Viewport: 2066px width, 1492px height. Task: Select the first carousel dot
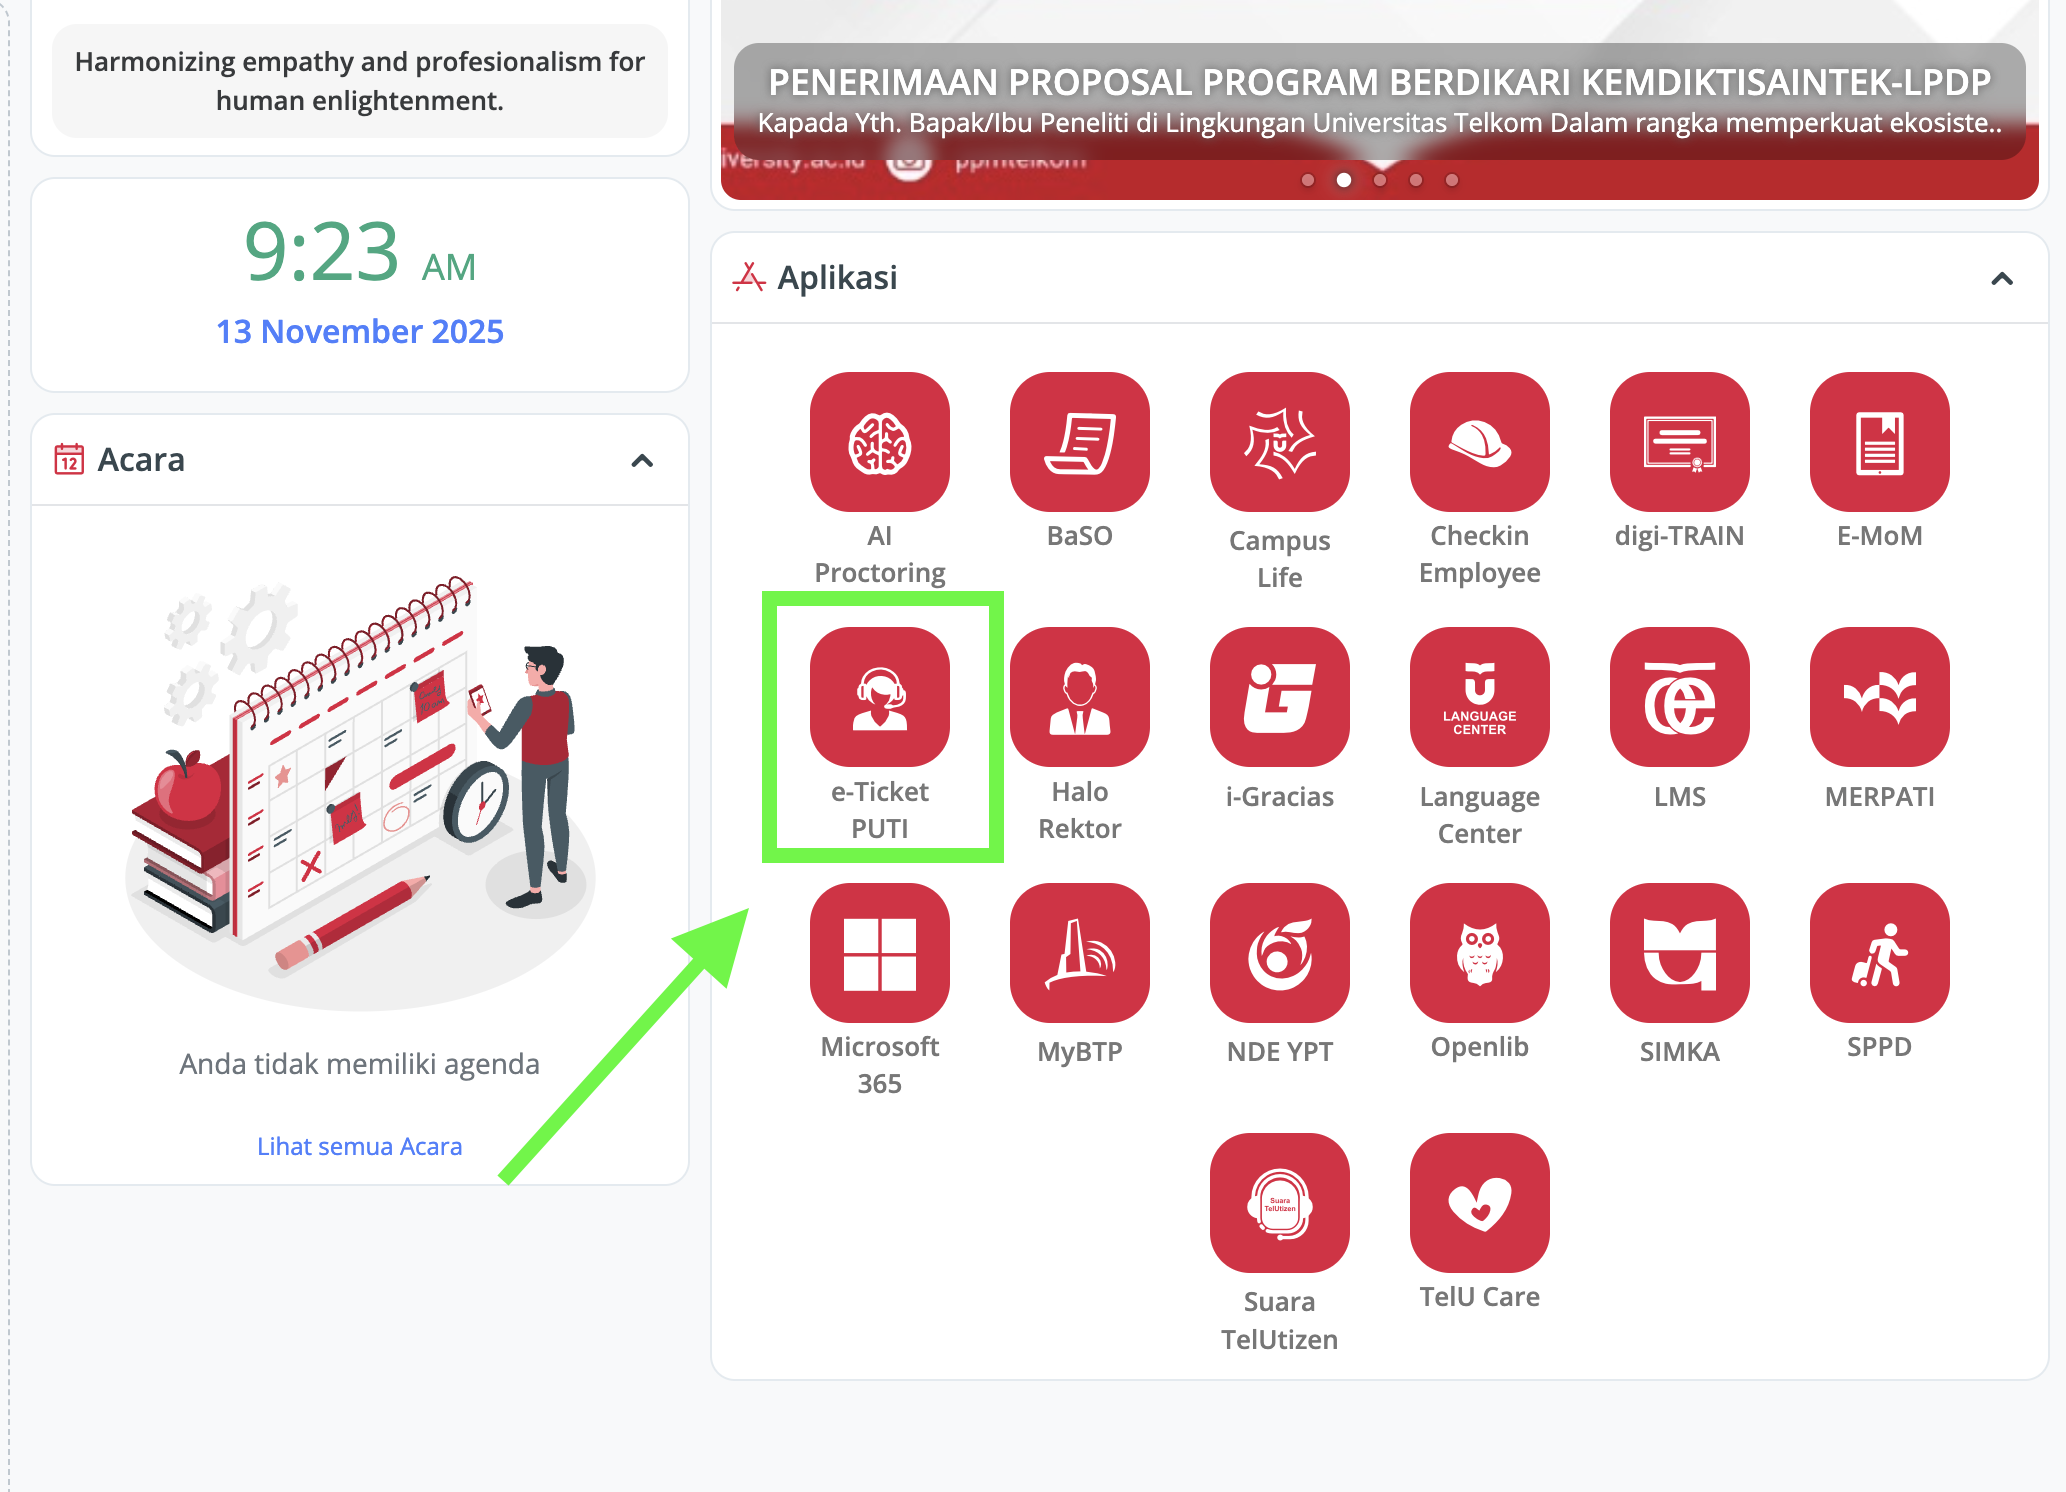[1308, 180]
